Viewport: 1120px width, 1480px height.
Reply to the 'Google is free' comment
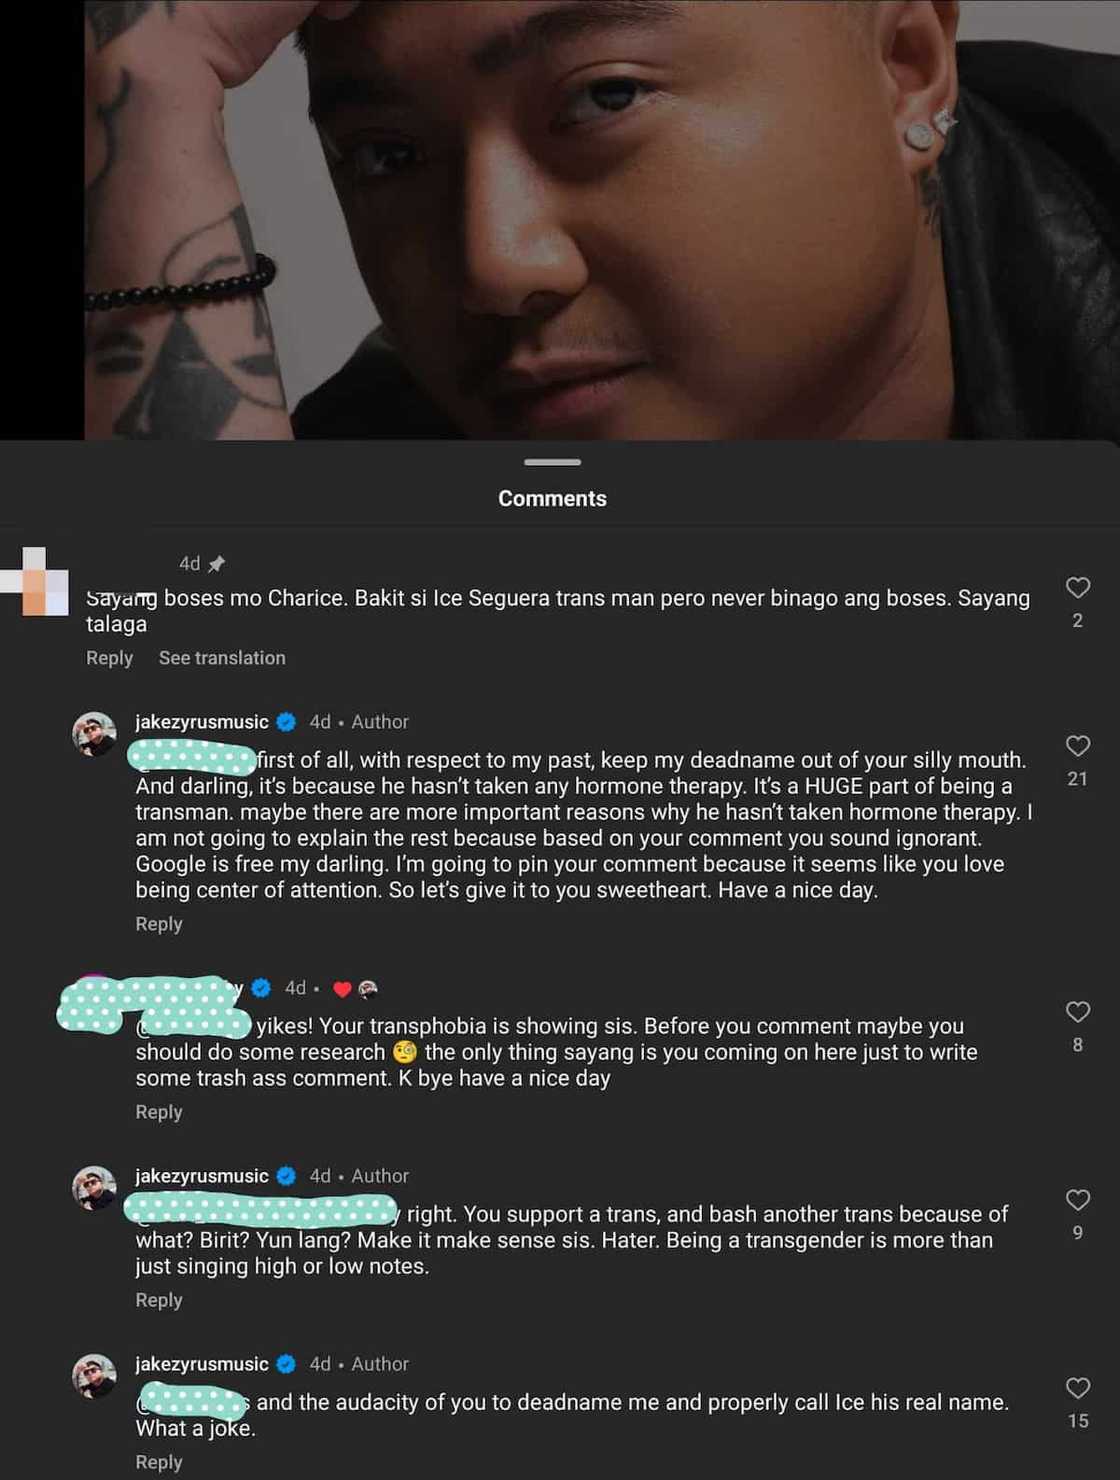pos(159,924)
